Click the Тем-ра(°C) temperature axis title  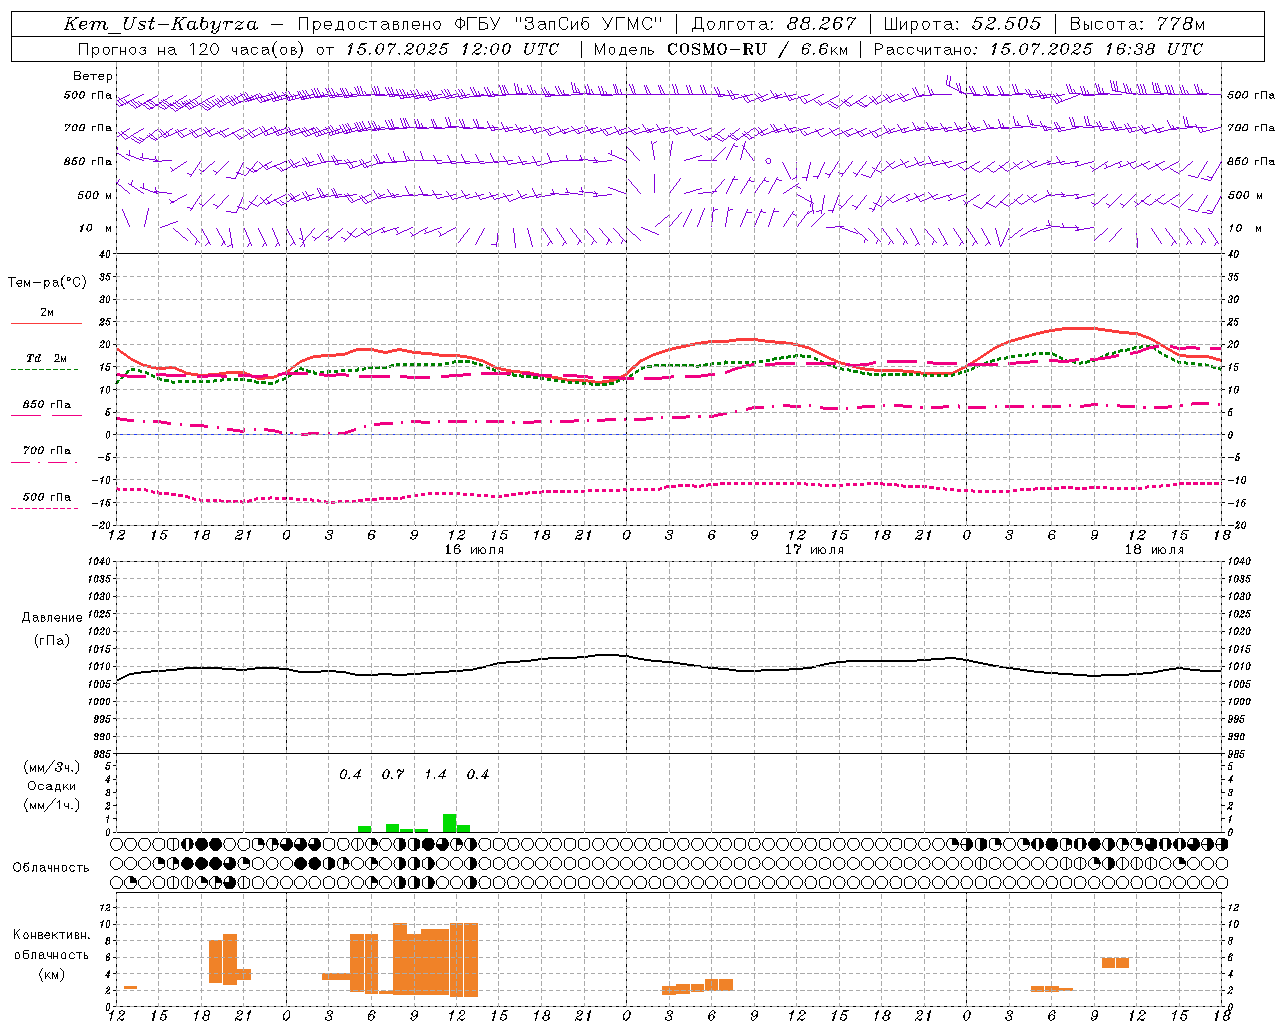coord(47,283)
